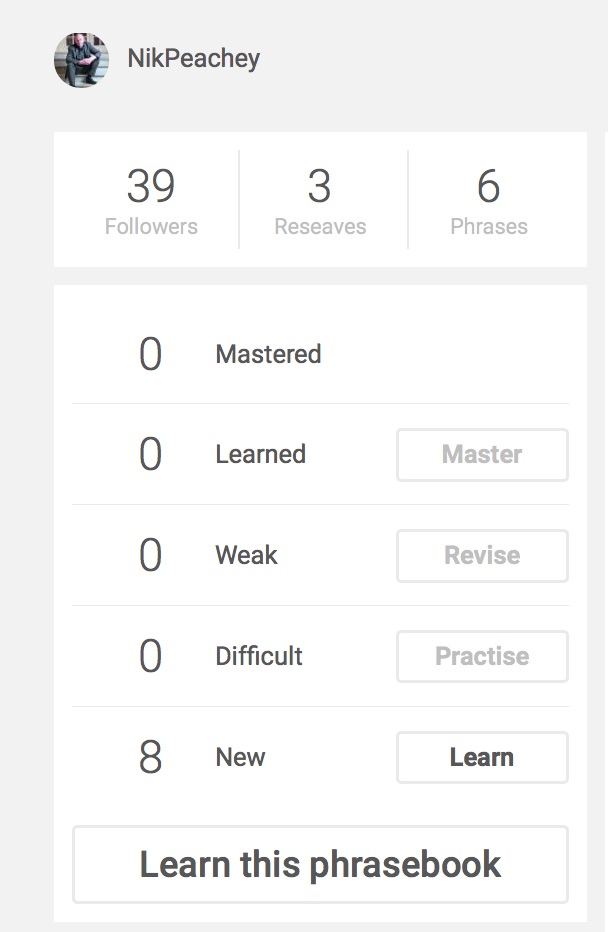
Task: Select the Mastered category label
Action: click(268, 354)
